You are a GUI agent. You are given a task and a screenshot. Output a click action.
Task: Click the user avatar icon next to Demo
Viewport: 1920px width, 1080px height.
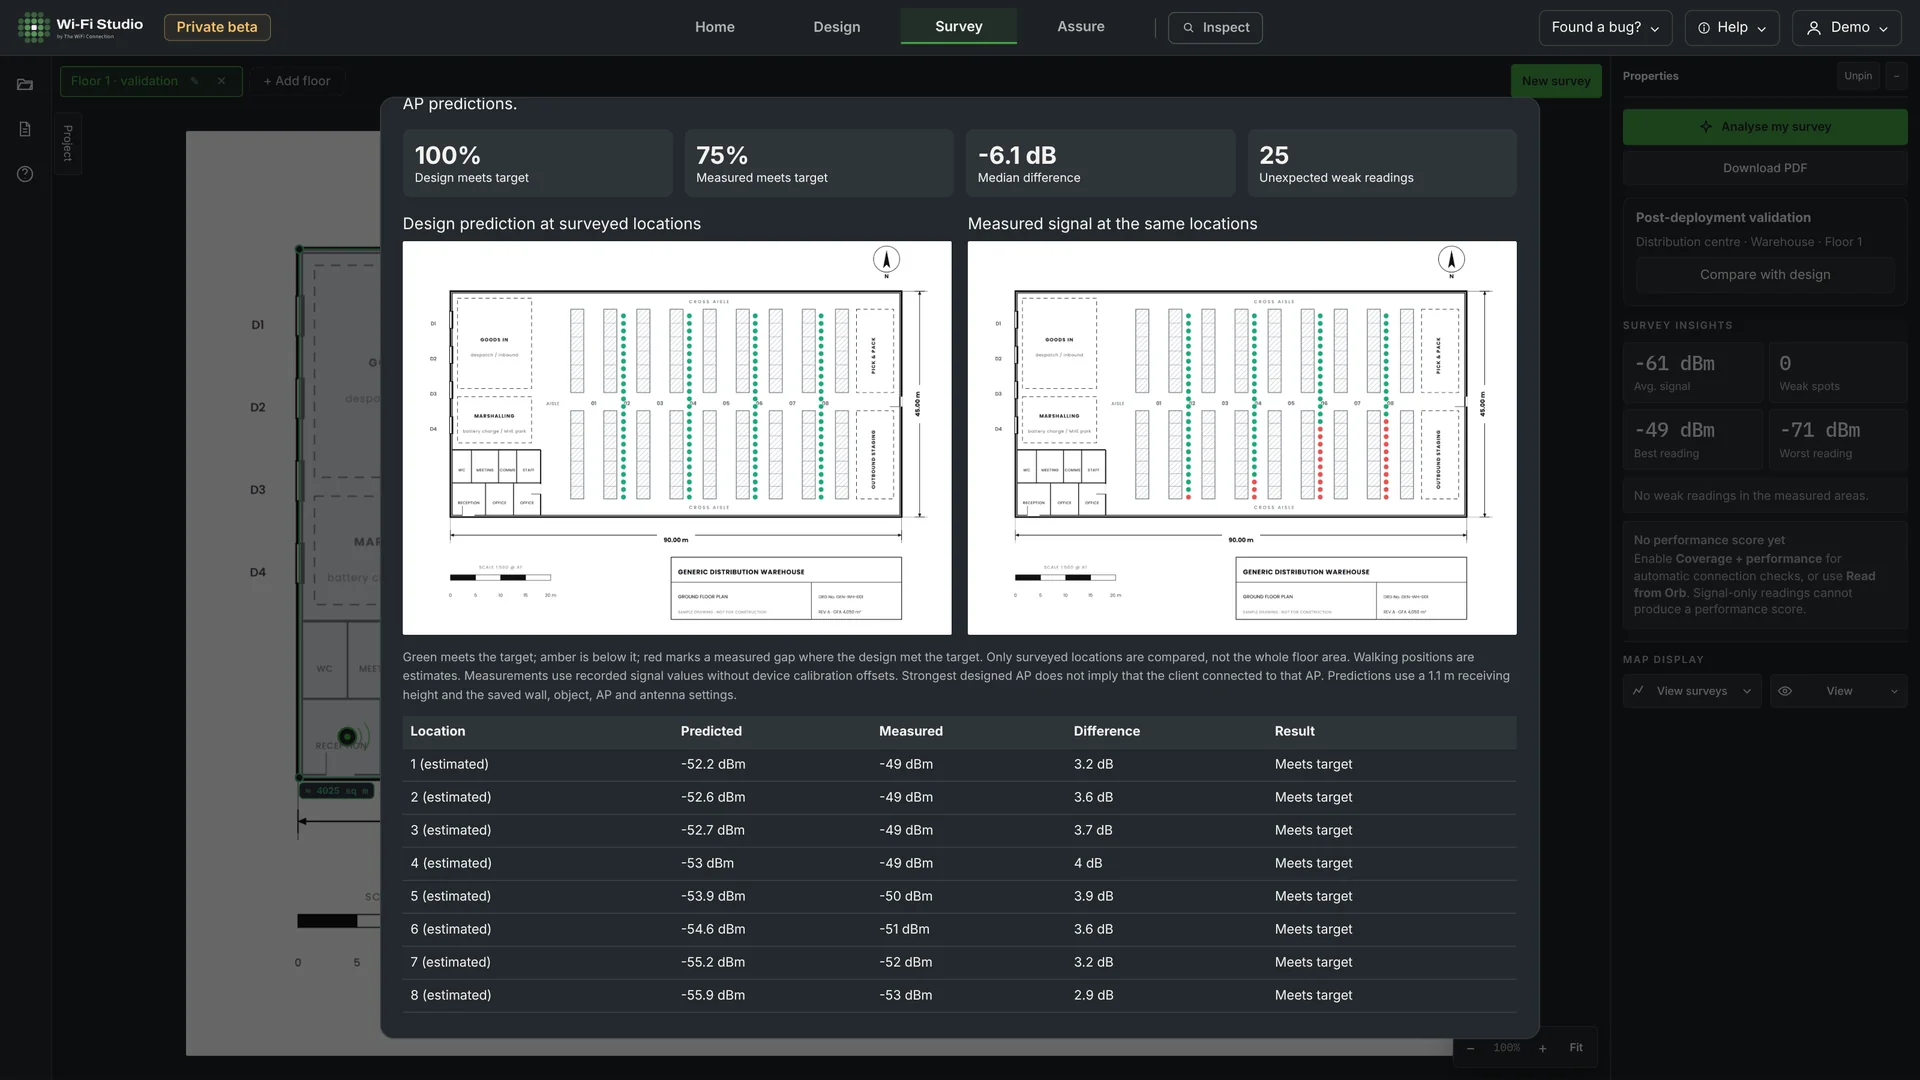(1814, 28)
